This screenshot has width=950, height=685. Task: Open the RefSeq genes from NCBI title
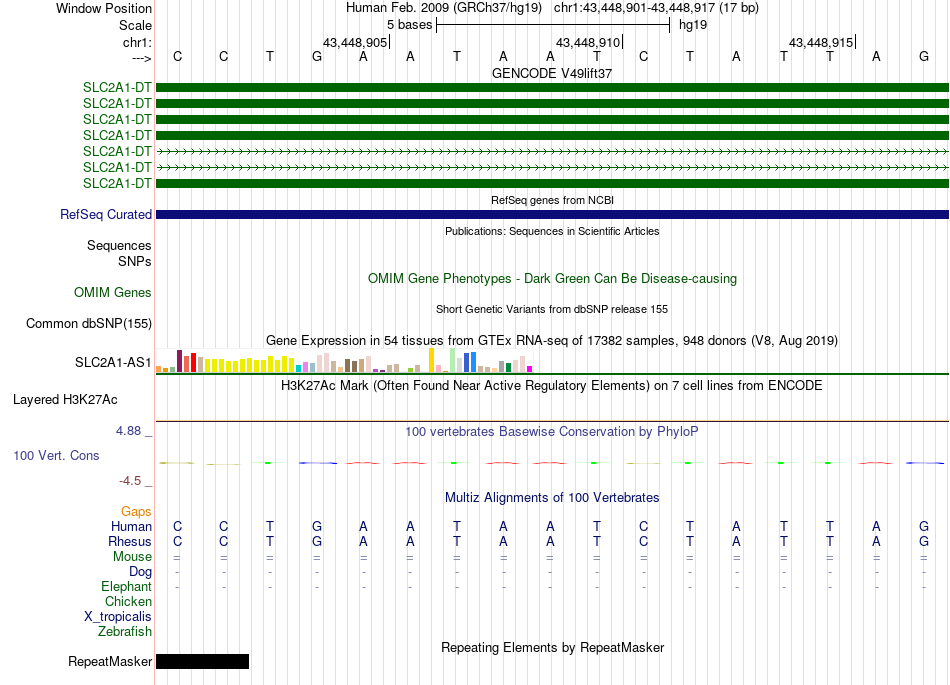(x=552, y=200)
